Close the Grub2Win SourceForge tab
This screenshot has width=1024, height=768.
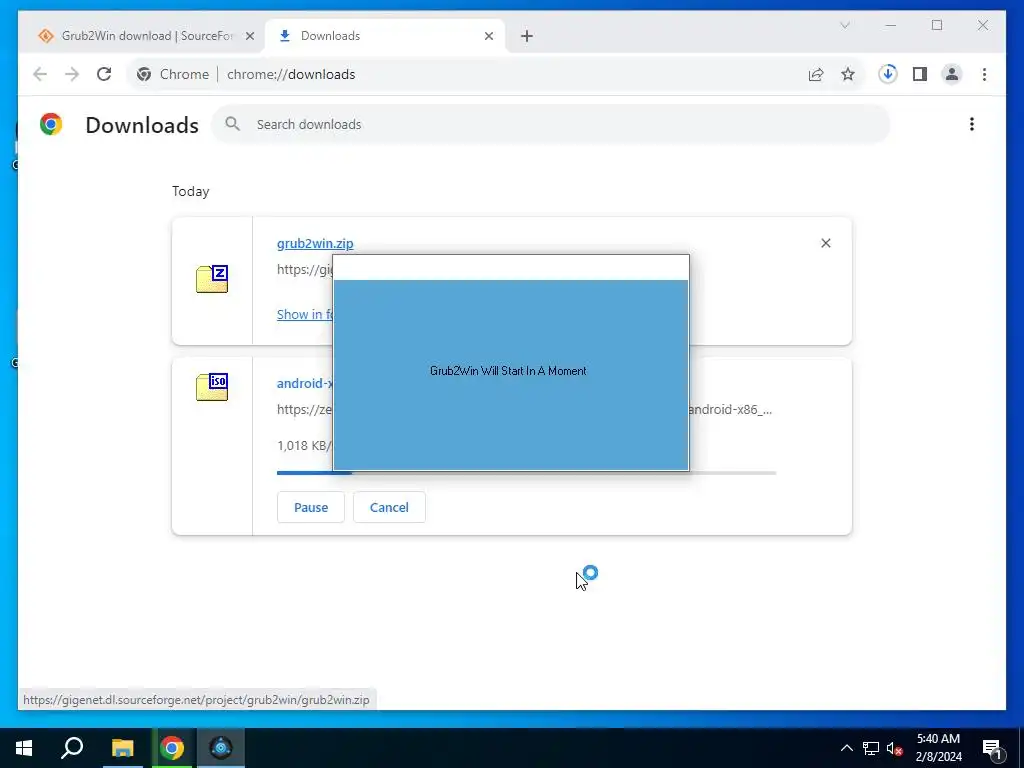(x=249, y=36)
